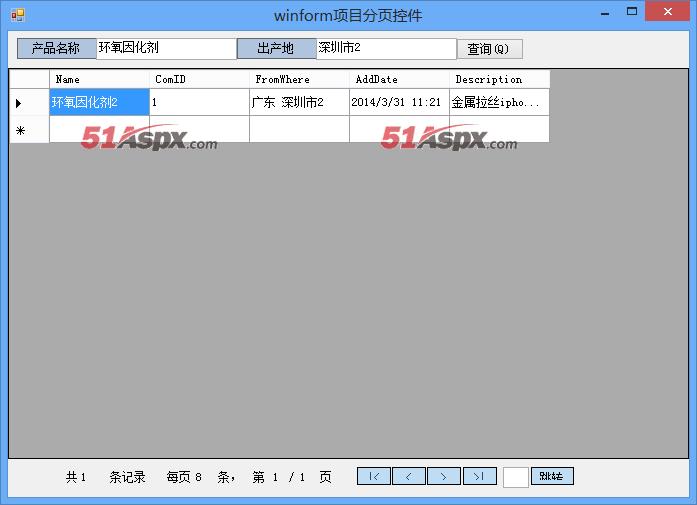Sort by the Name column header
697x505 pixels.
tap(99, 80)
